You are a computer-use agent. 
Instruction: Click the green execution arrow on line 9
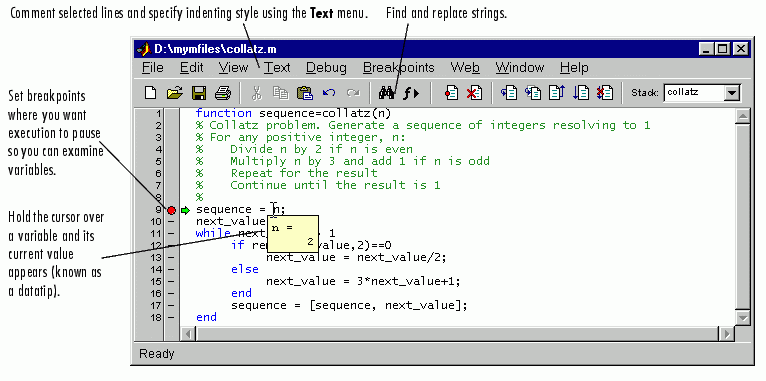pyautogui.click(x=185, y=211)
